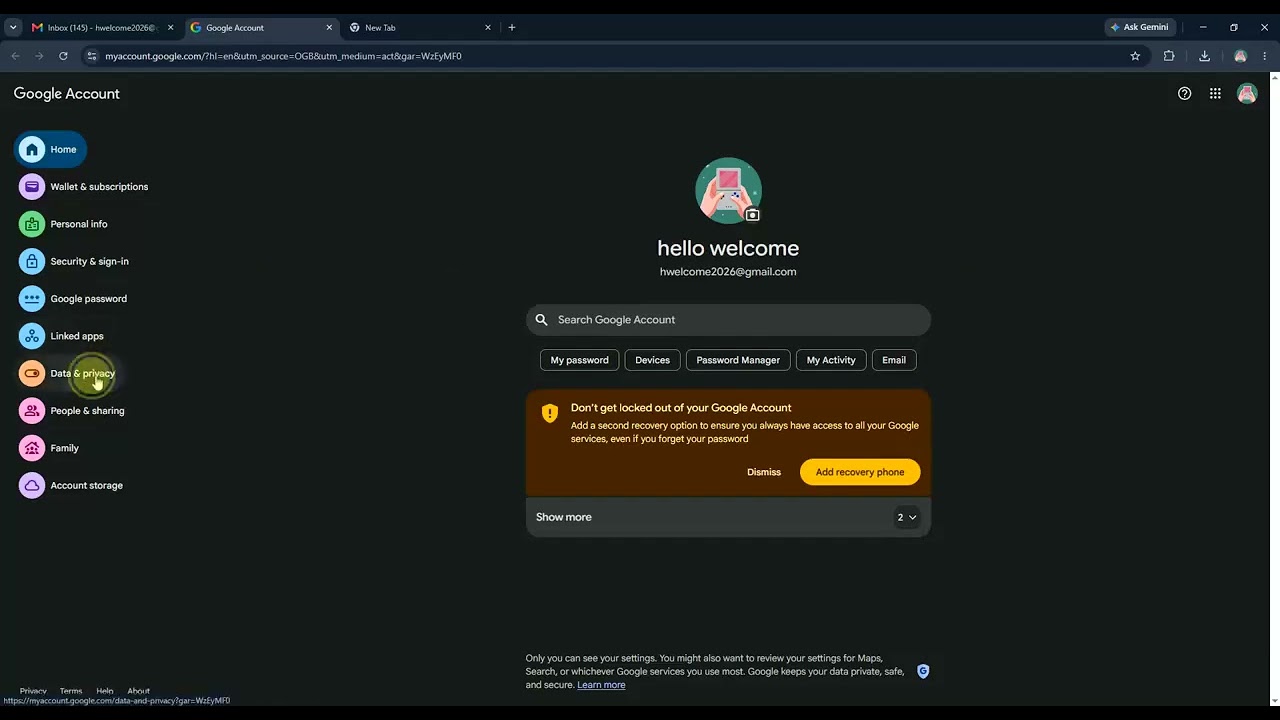Open the Terms footer link
Image resolution: width=1280 pixels, height=720 pixels.
(71, 691)
